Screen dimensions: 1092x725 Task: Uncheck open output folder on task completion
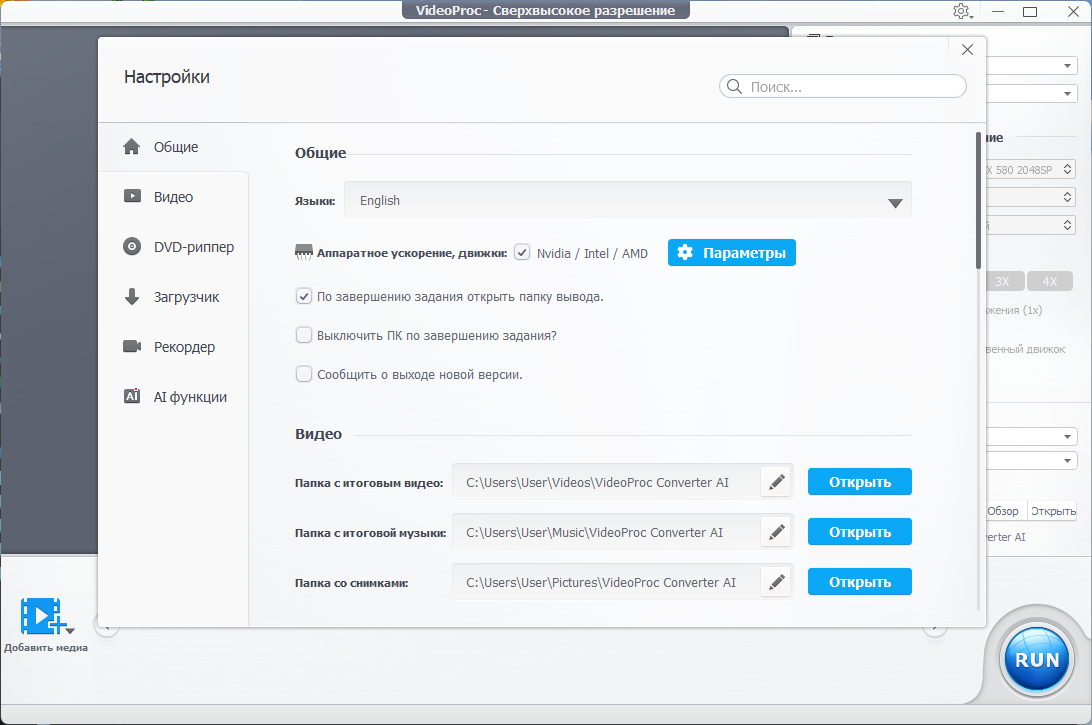pos(304,296)
